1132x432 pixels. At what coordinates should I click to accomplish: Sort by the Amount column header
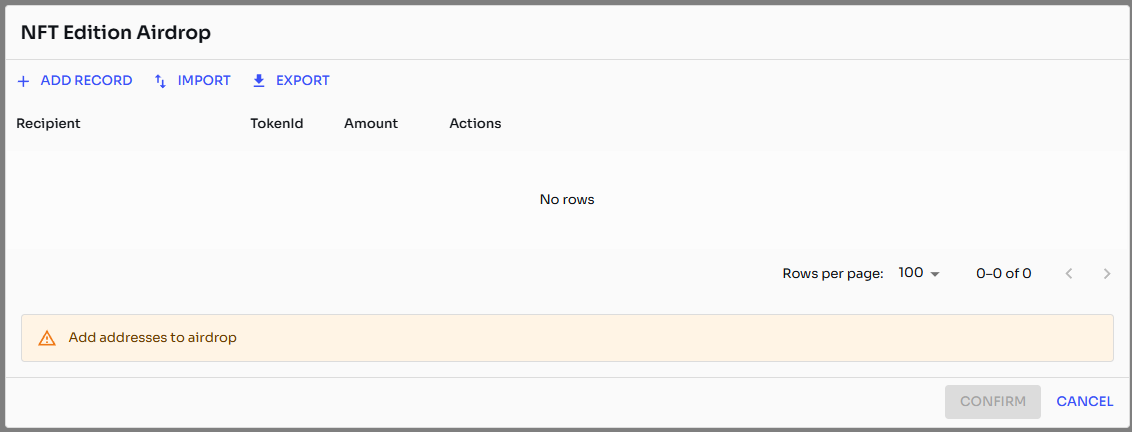[371, 124]
